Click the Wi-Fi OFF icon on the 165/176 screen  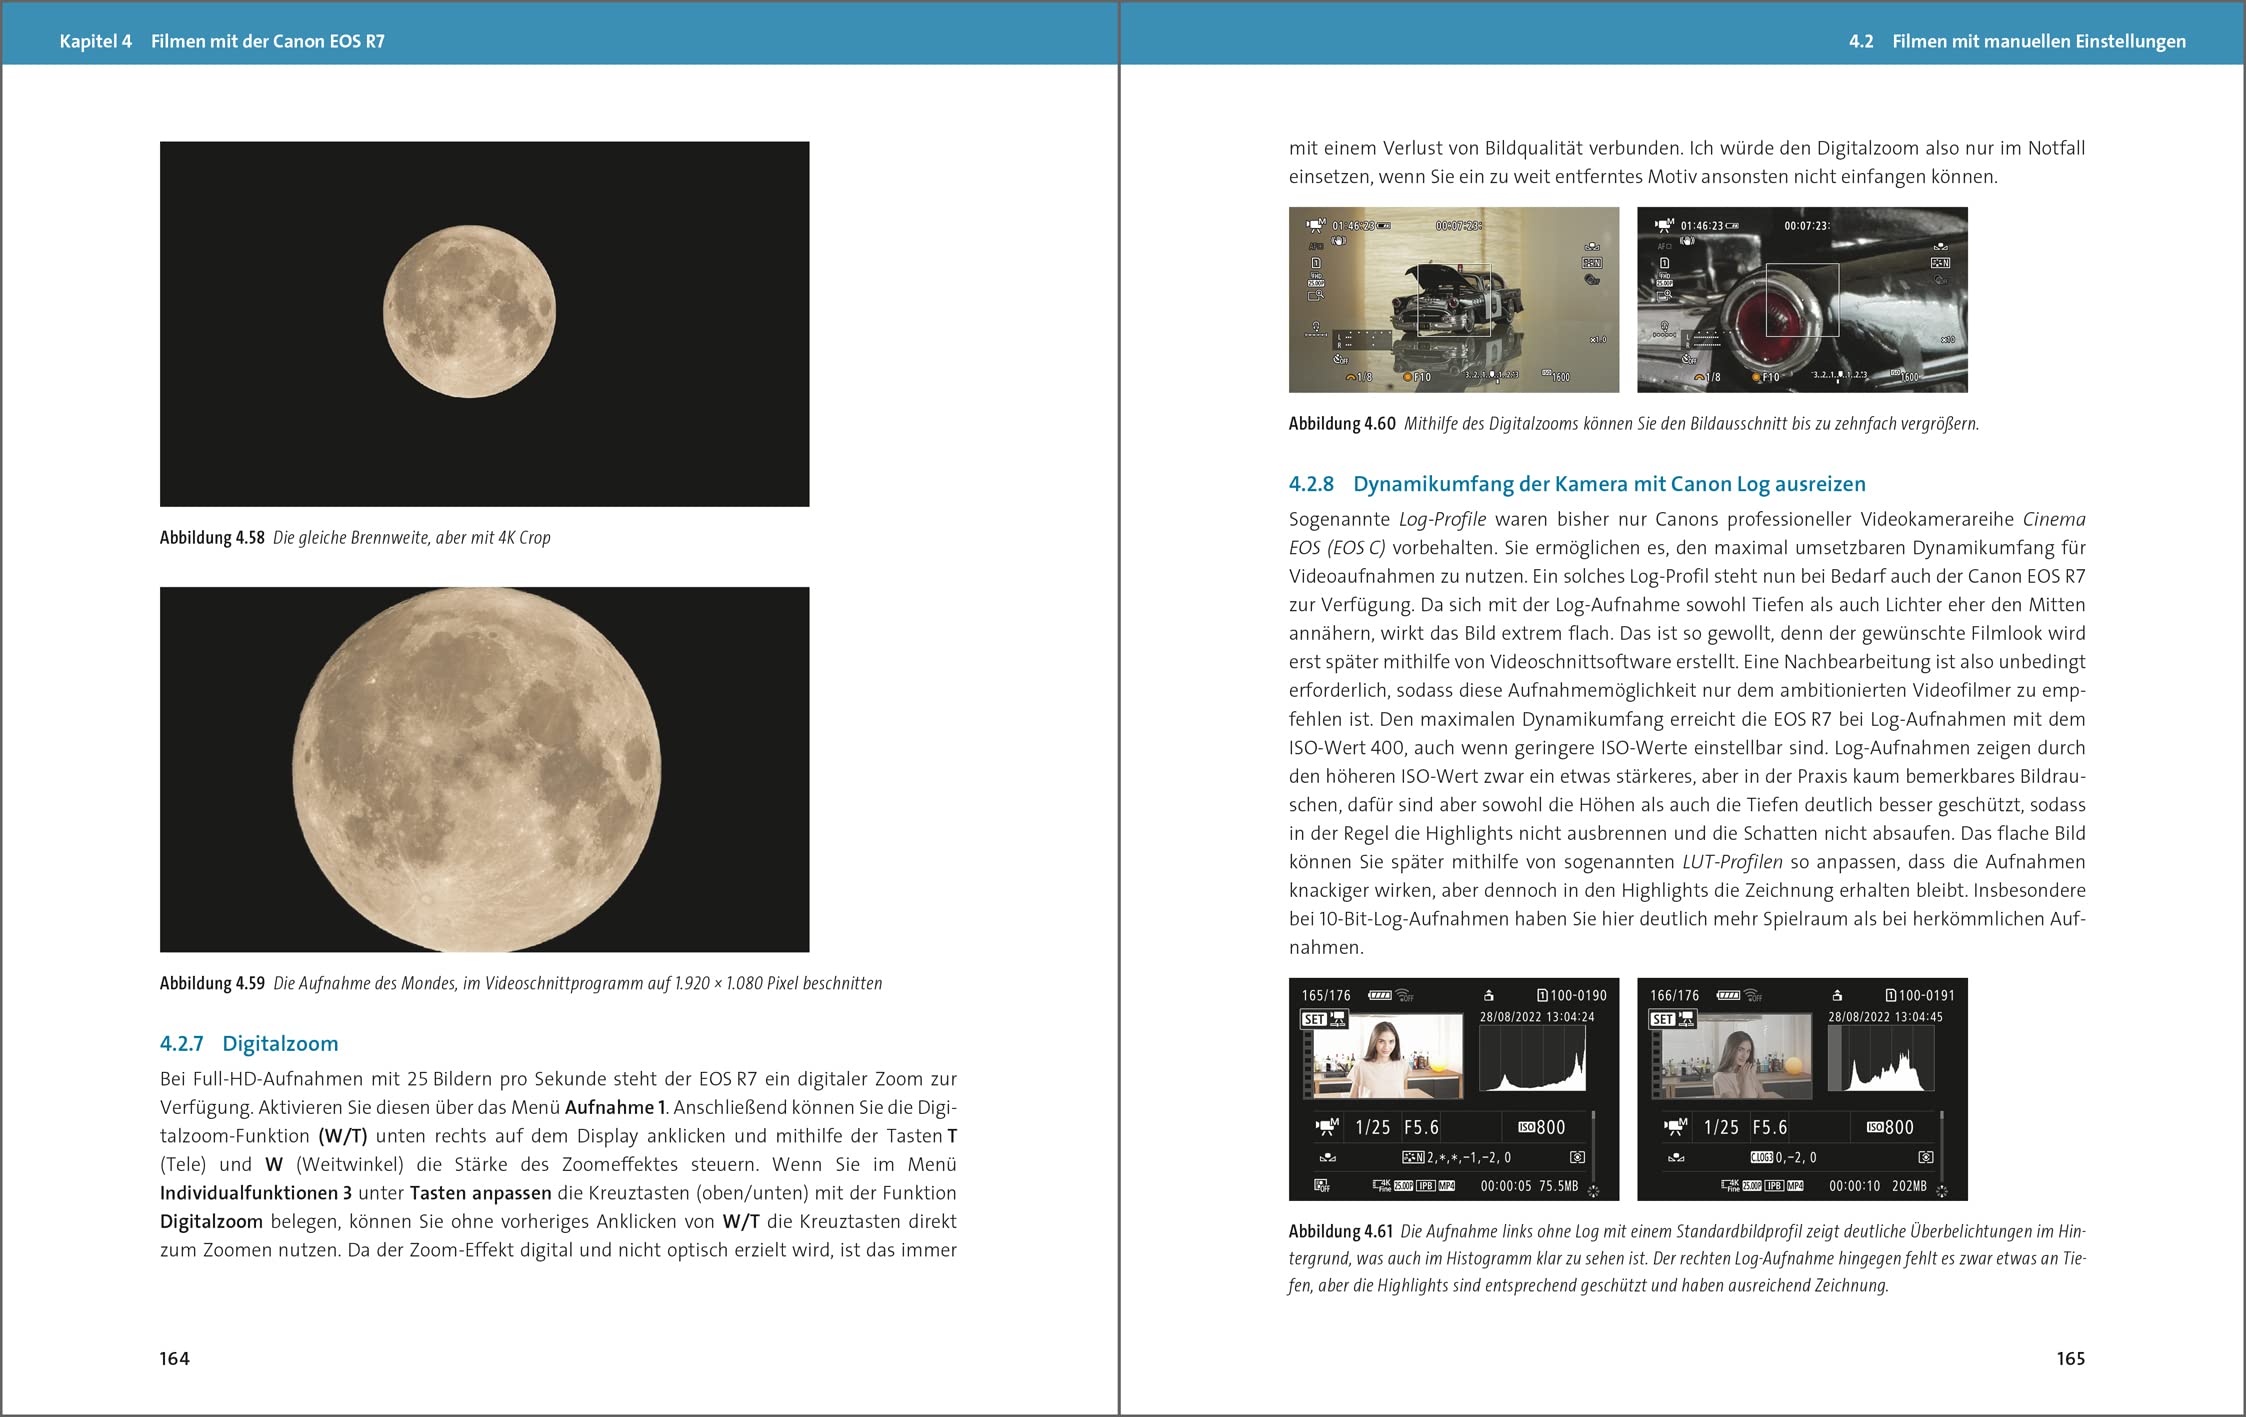pyautogui.click(x=1405, y=995)
